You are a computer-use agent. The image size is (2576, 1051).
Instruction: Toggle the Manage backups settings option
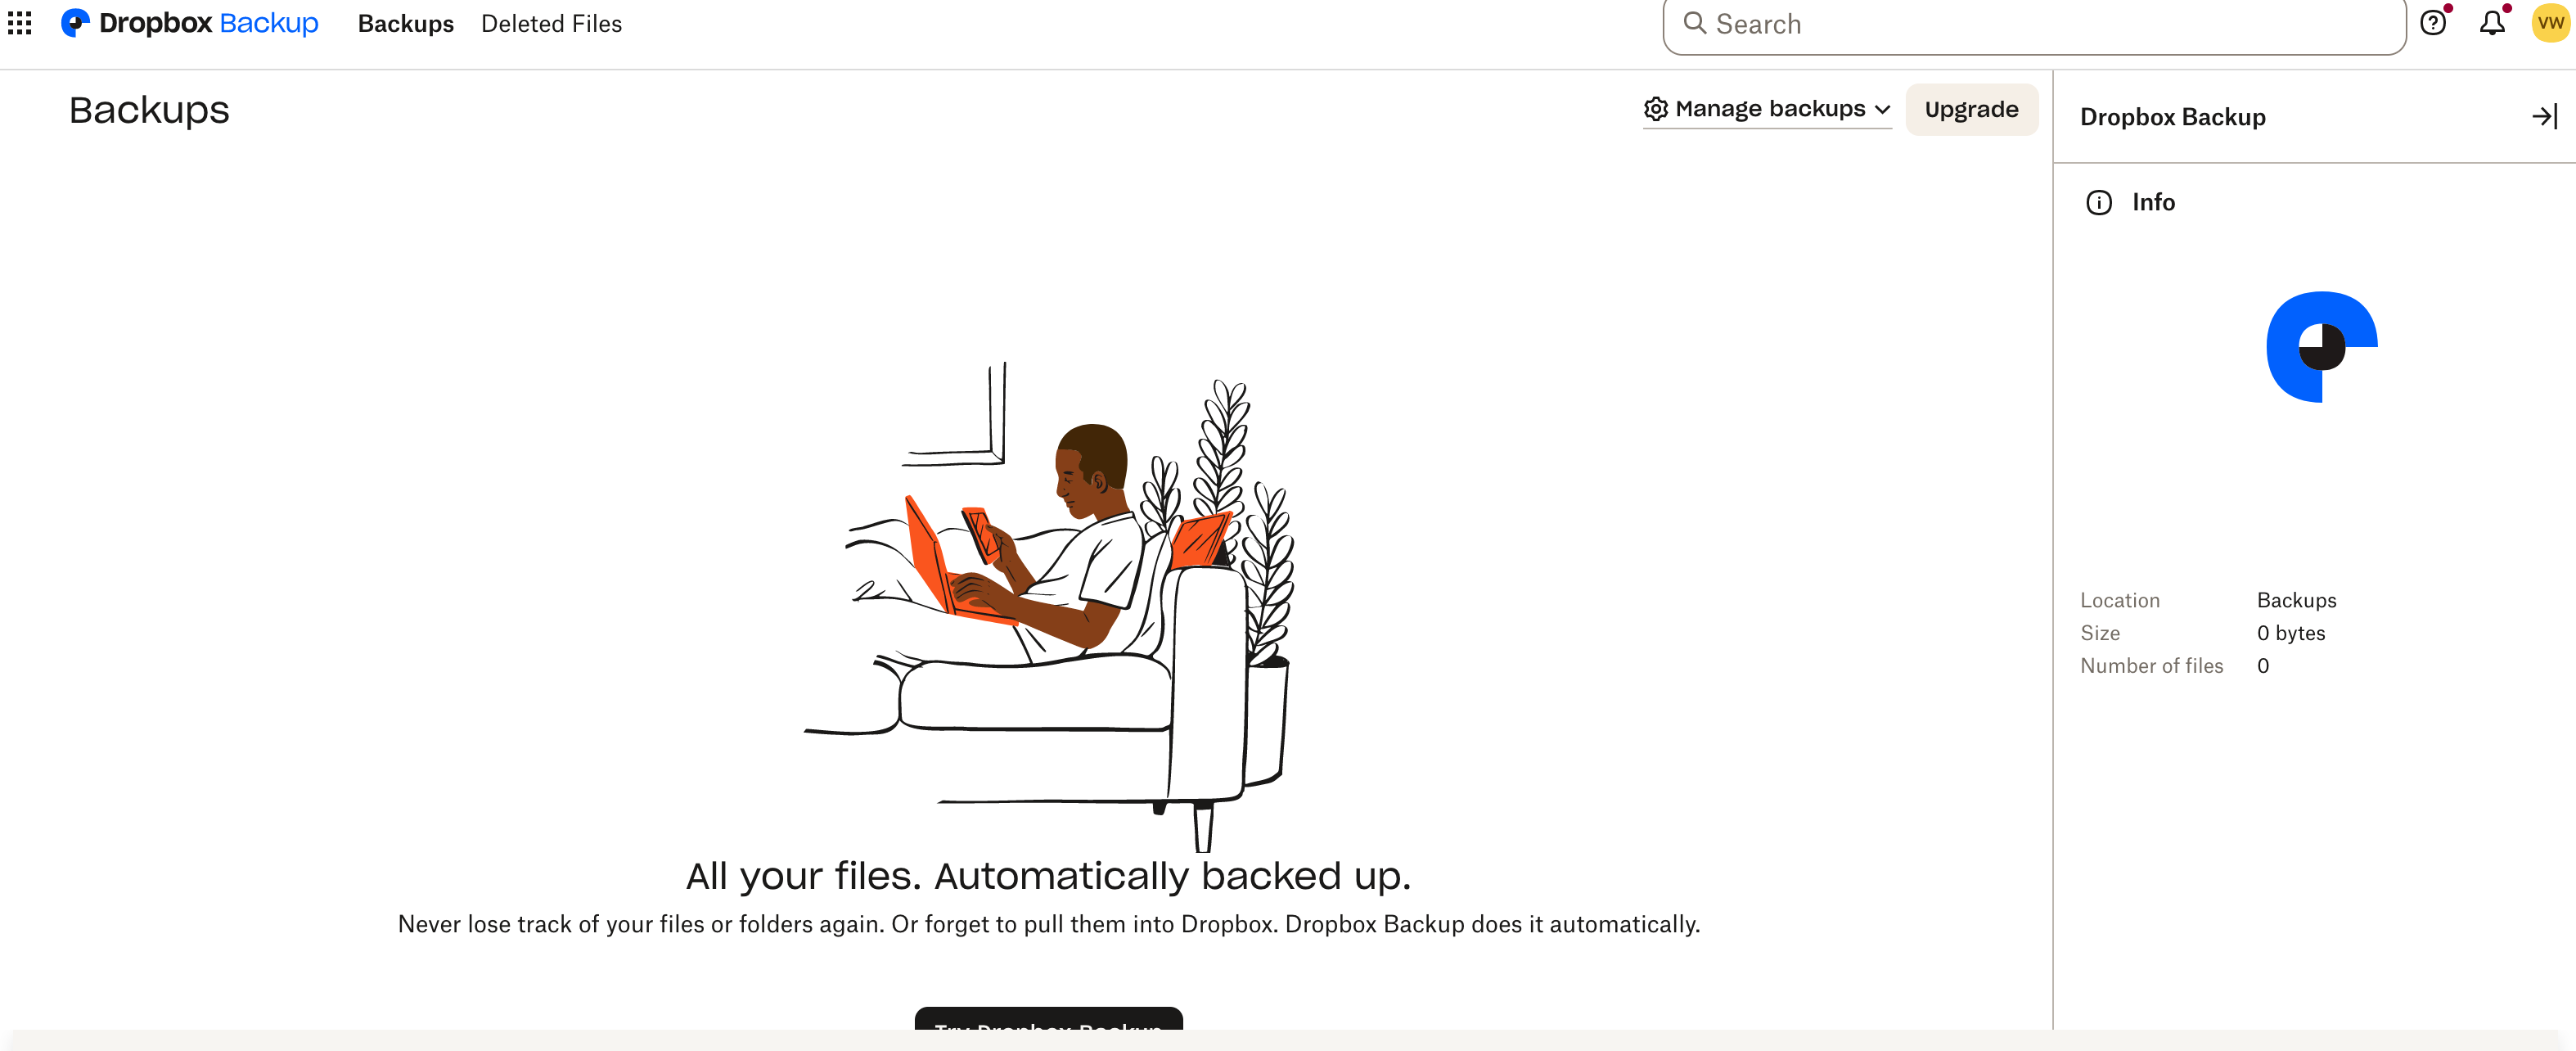pyautogui.click(x=1766, y=106)
